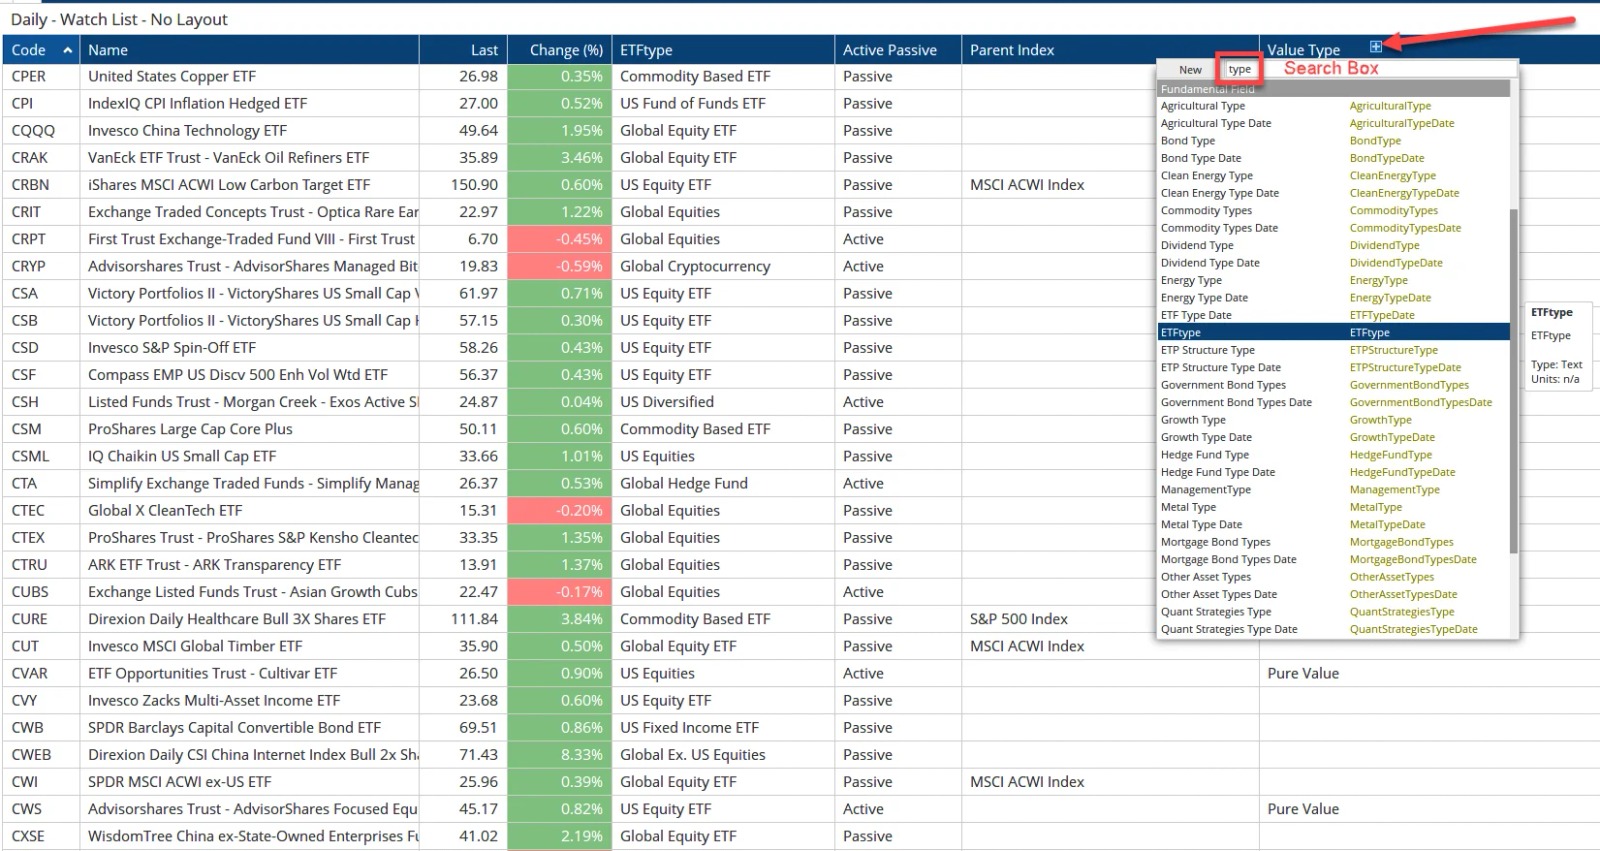
Task: Click 'US Fixed Income ETF' cell
Action: [723, 728]
